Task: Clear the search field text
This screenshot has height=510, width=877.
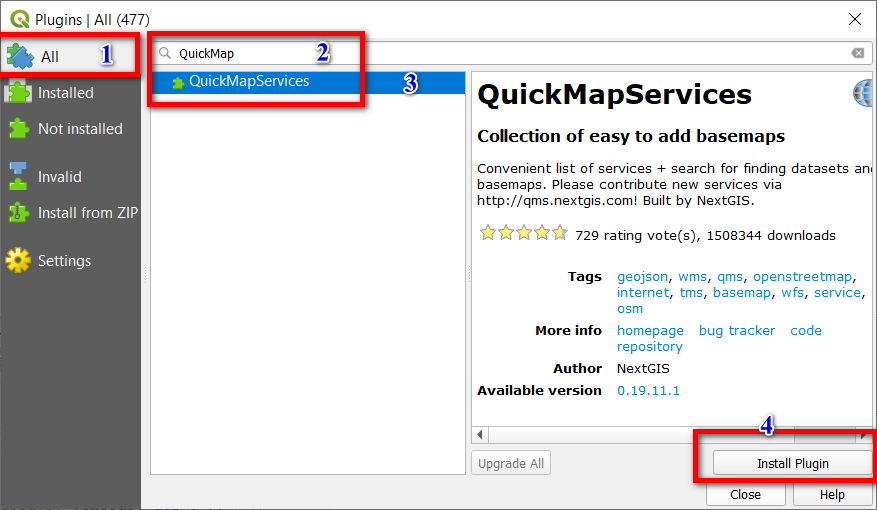Action: tap(857, 53)
